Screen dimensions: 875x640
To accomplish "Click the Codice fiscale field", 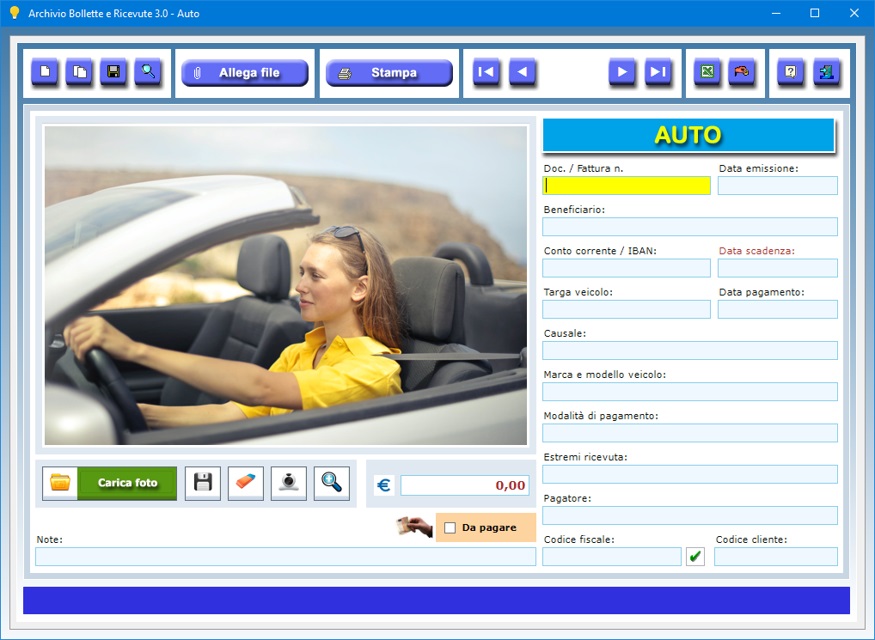I will (612, 556).
